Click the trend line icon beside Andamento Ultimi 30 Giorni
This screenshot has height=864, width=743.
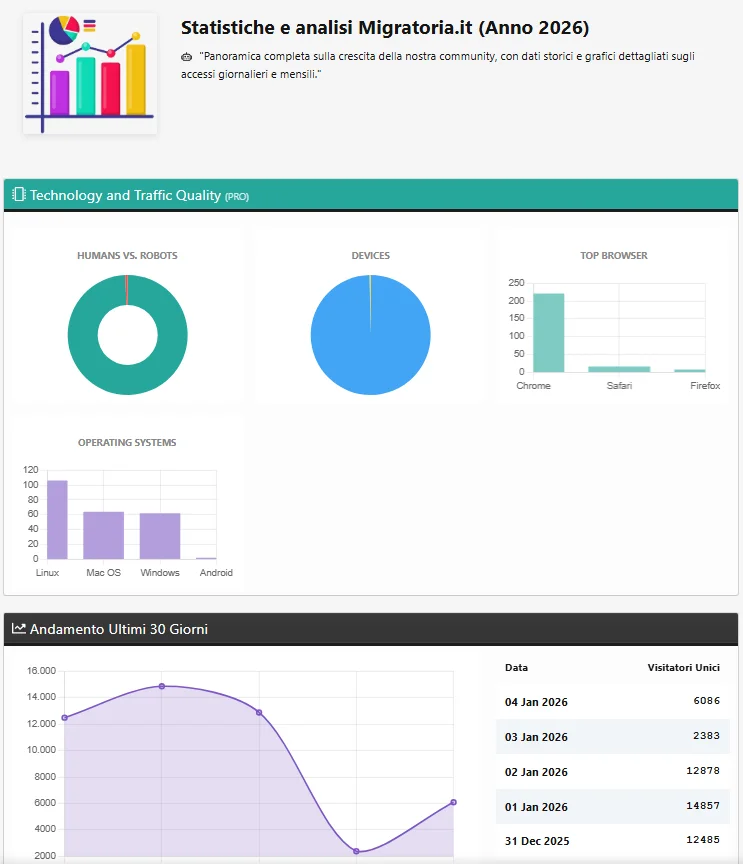18,629
